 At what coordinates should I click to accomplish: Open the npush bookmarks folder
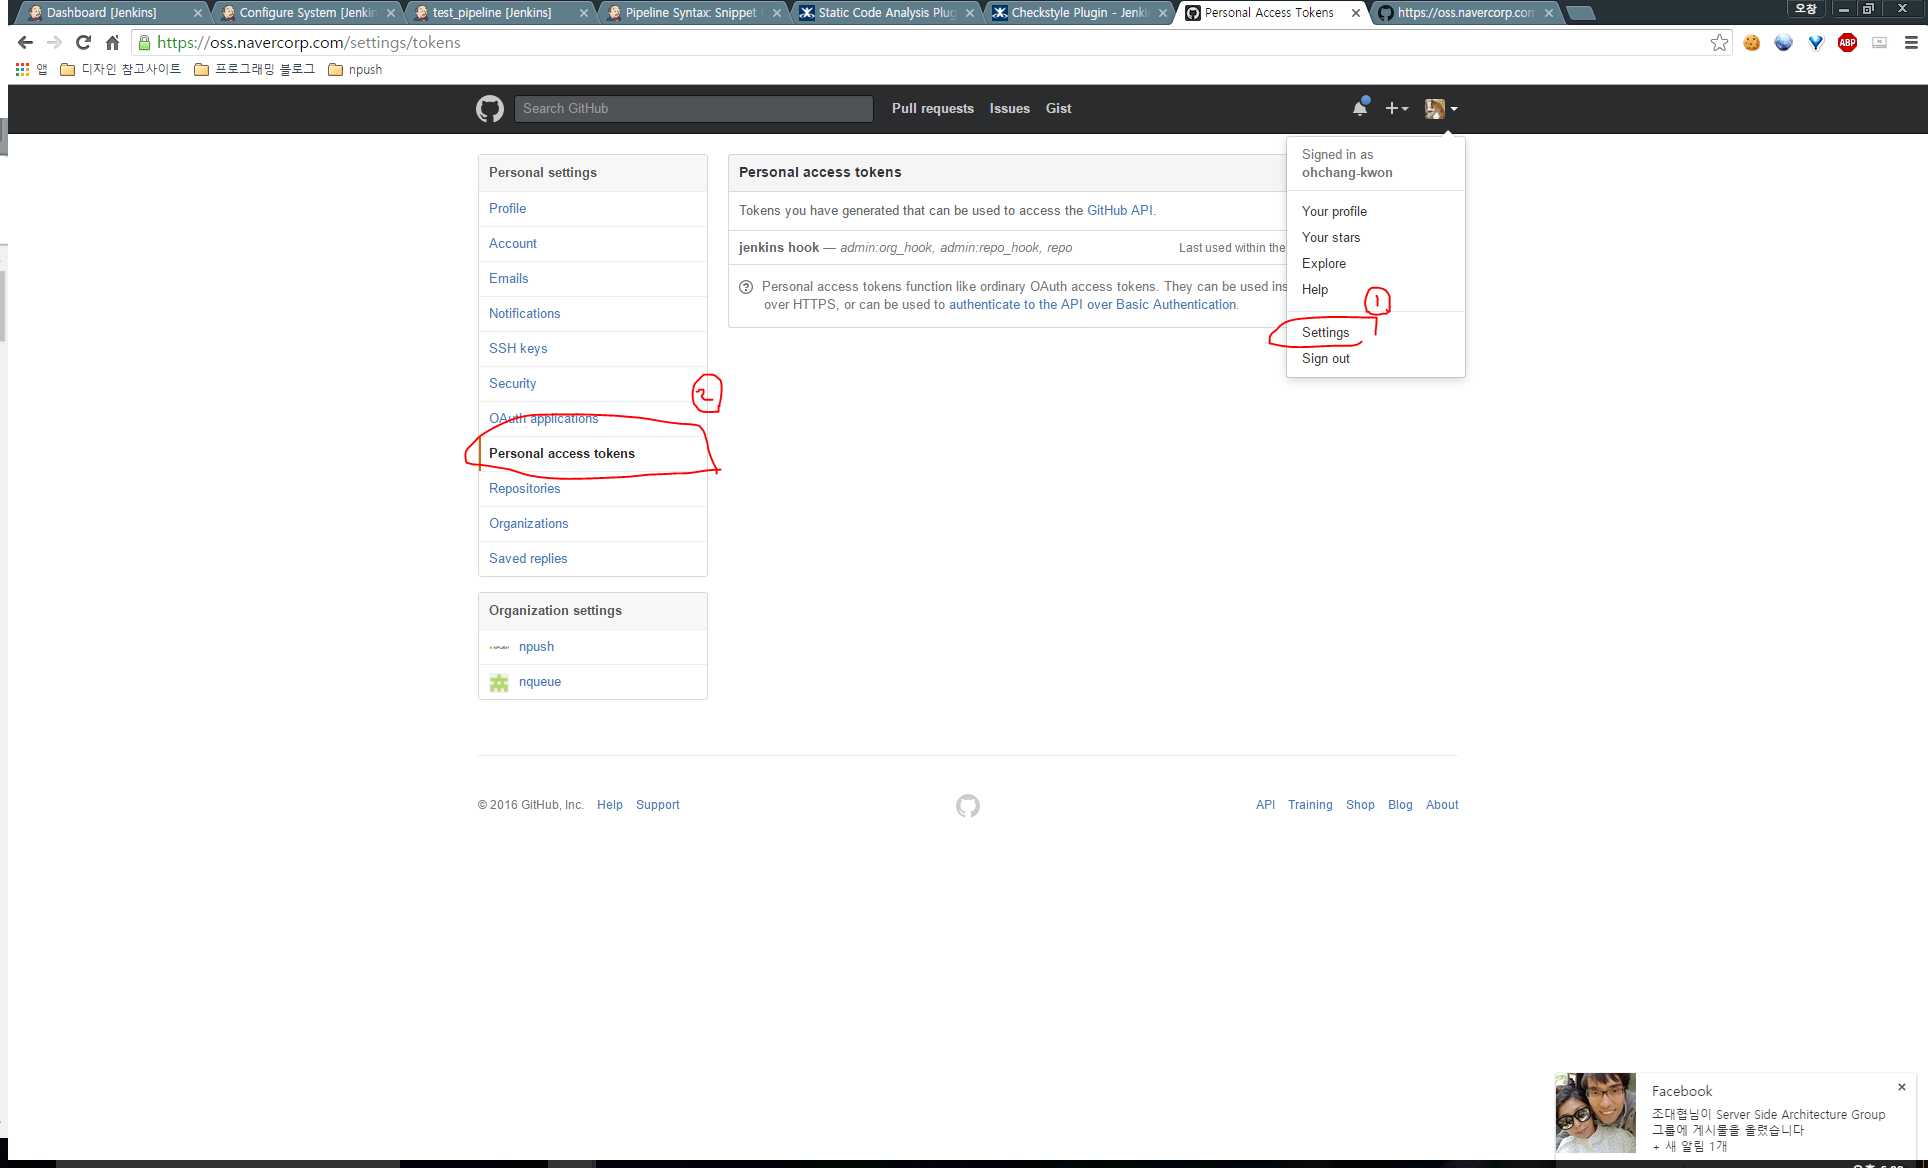[355, 70]
